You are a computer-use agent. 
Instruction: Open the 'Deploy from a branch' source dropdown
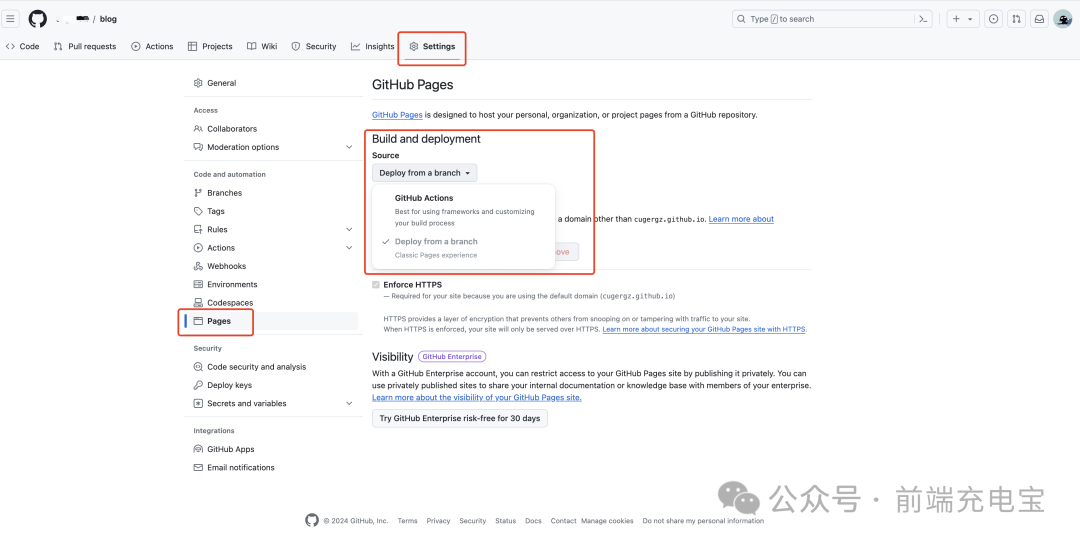coord(424,173)
